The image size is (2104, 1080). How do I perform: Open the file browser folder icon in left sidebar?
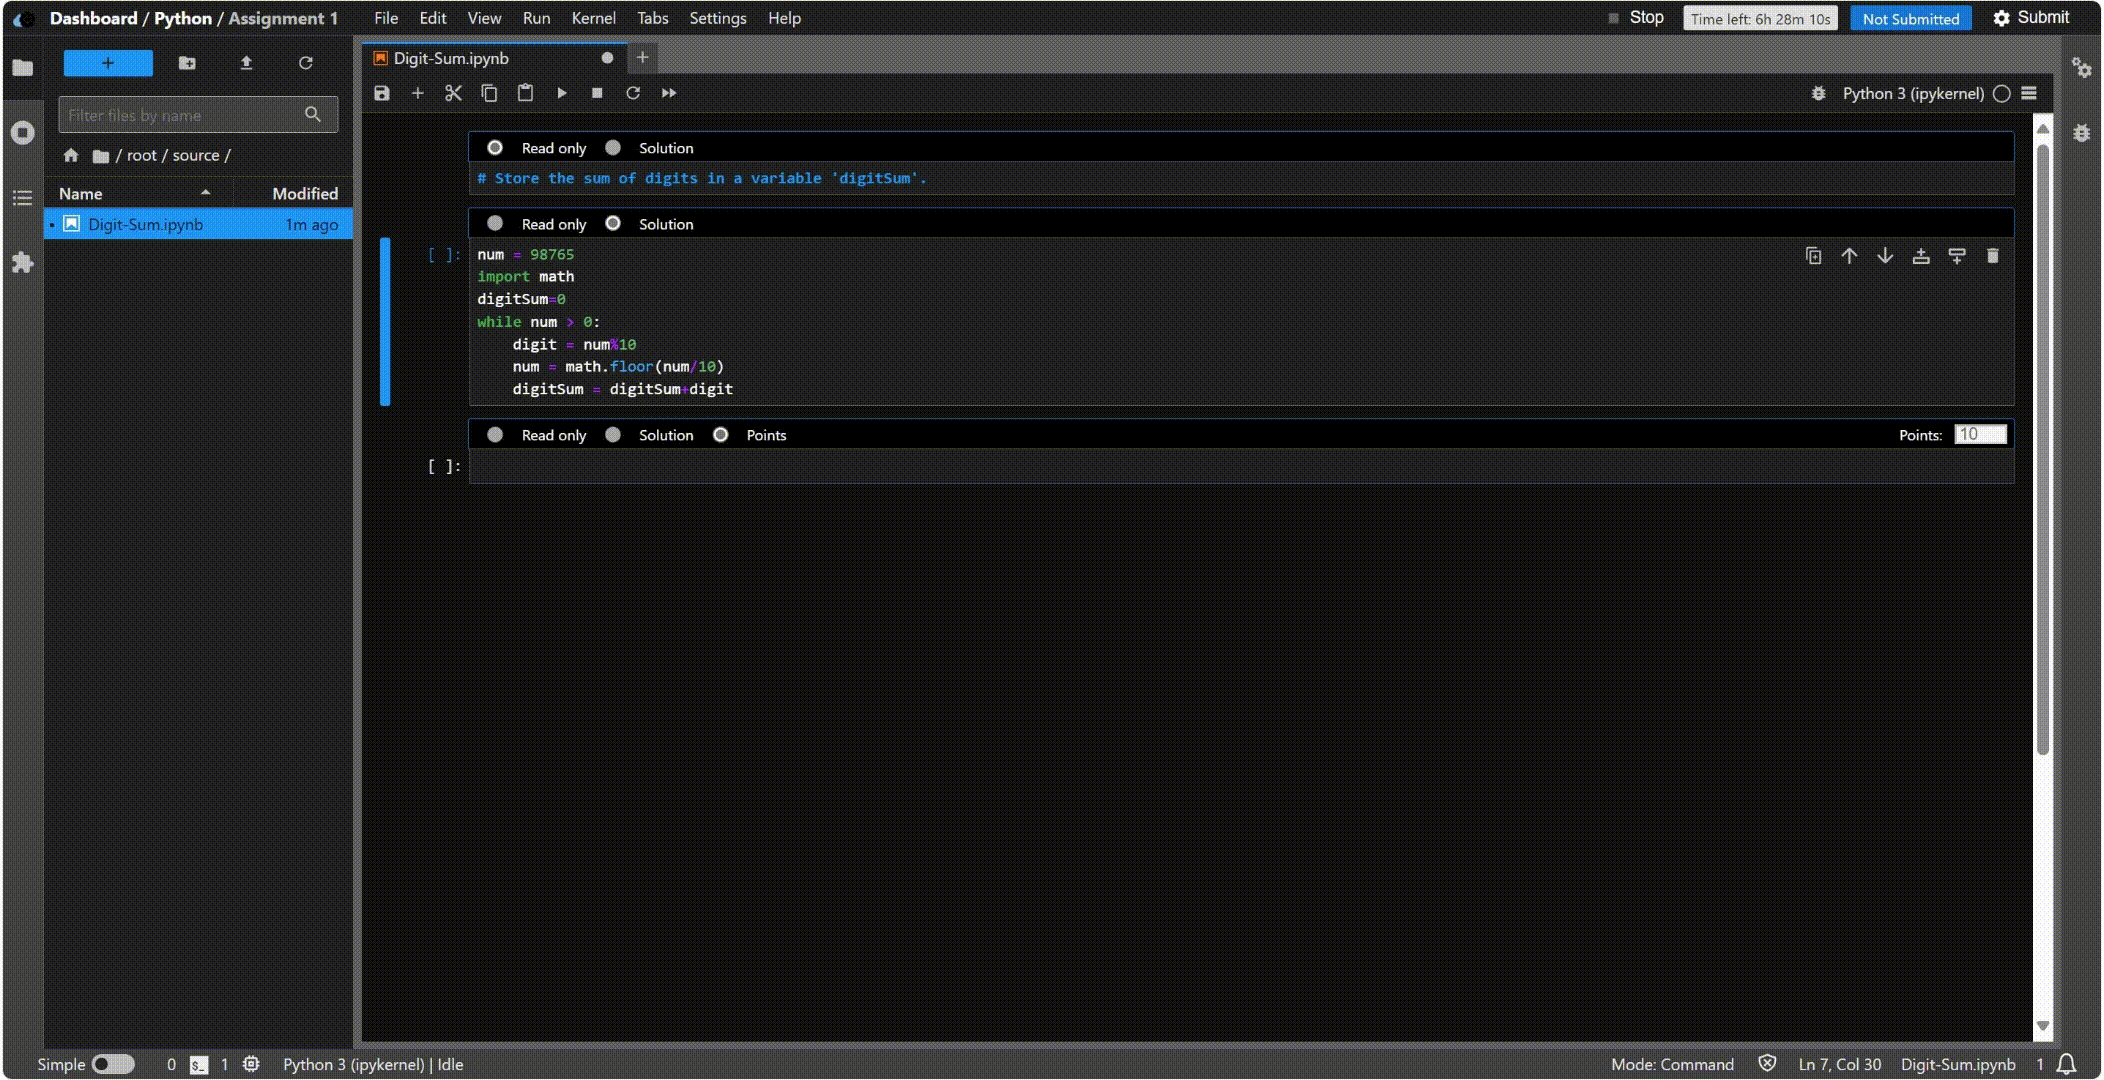pyautogui.click(x=23, y=68)
